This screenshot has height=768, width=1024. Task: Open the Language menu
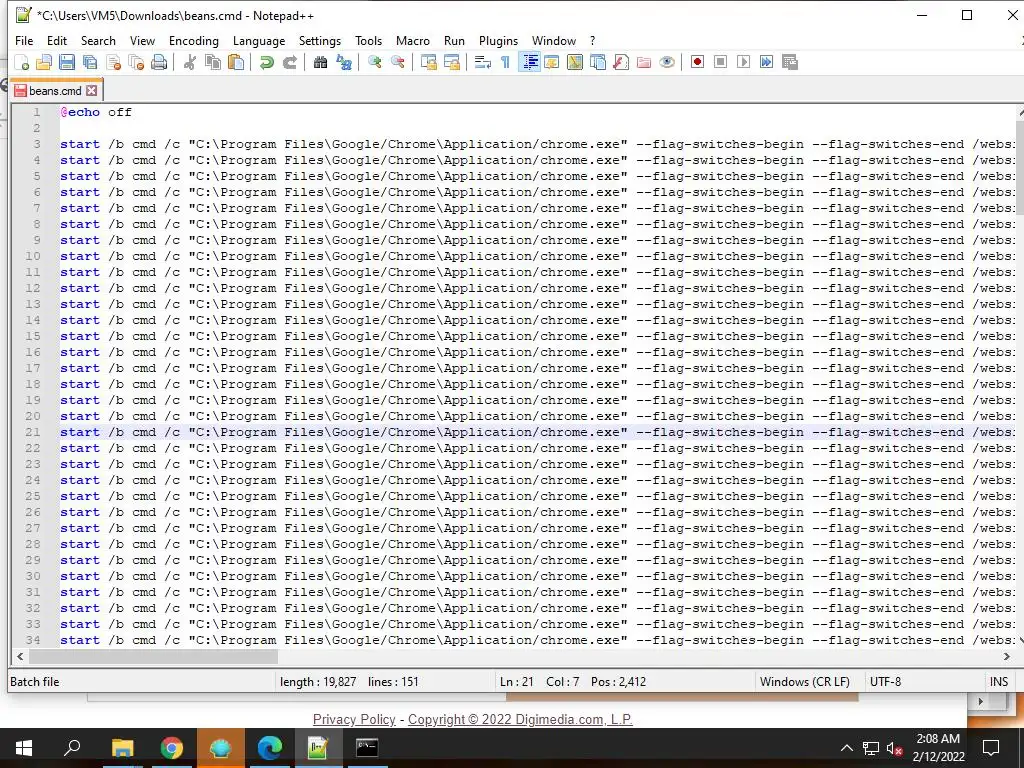coord(259,40)
